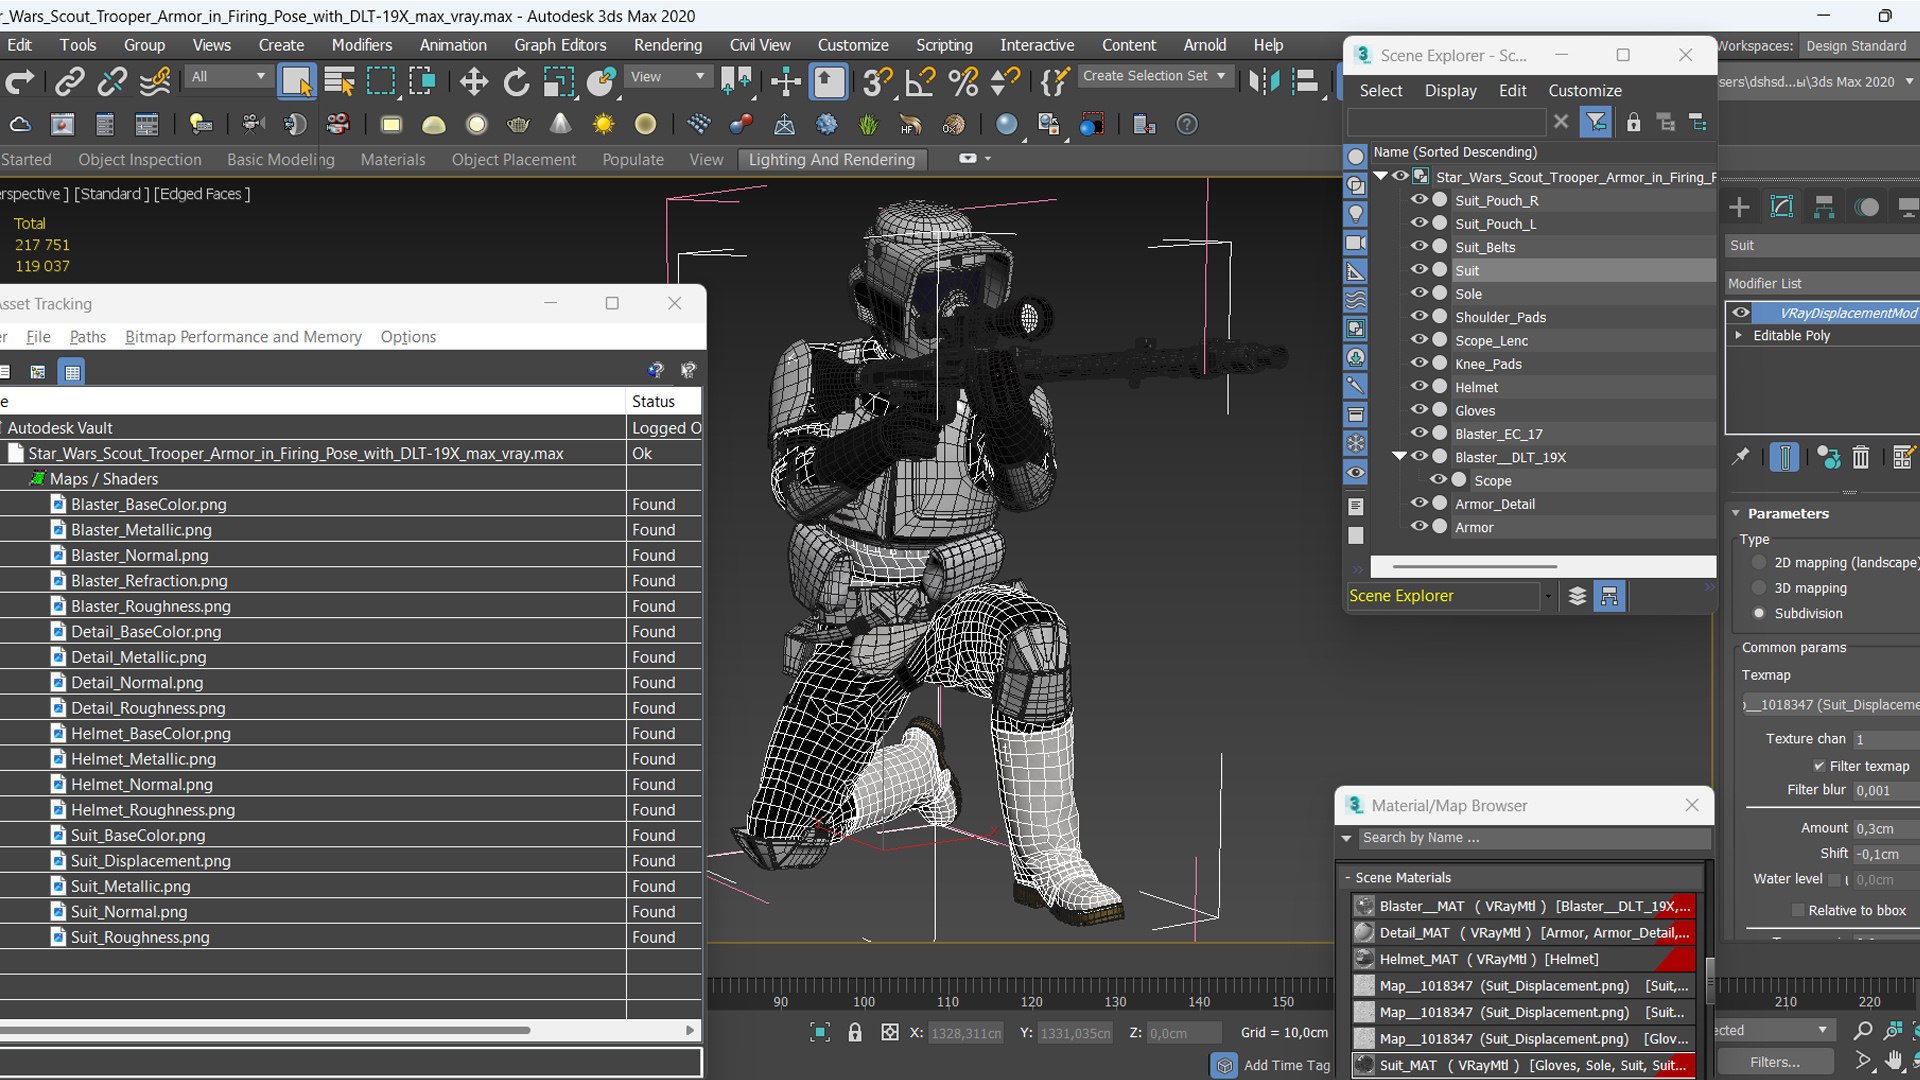The height and width of the screenshot is (1080, 1920).
Task: Toggle visibility of Suit_Pouch_R
Action: point(1418,200)
